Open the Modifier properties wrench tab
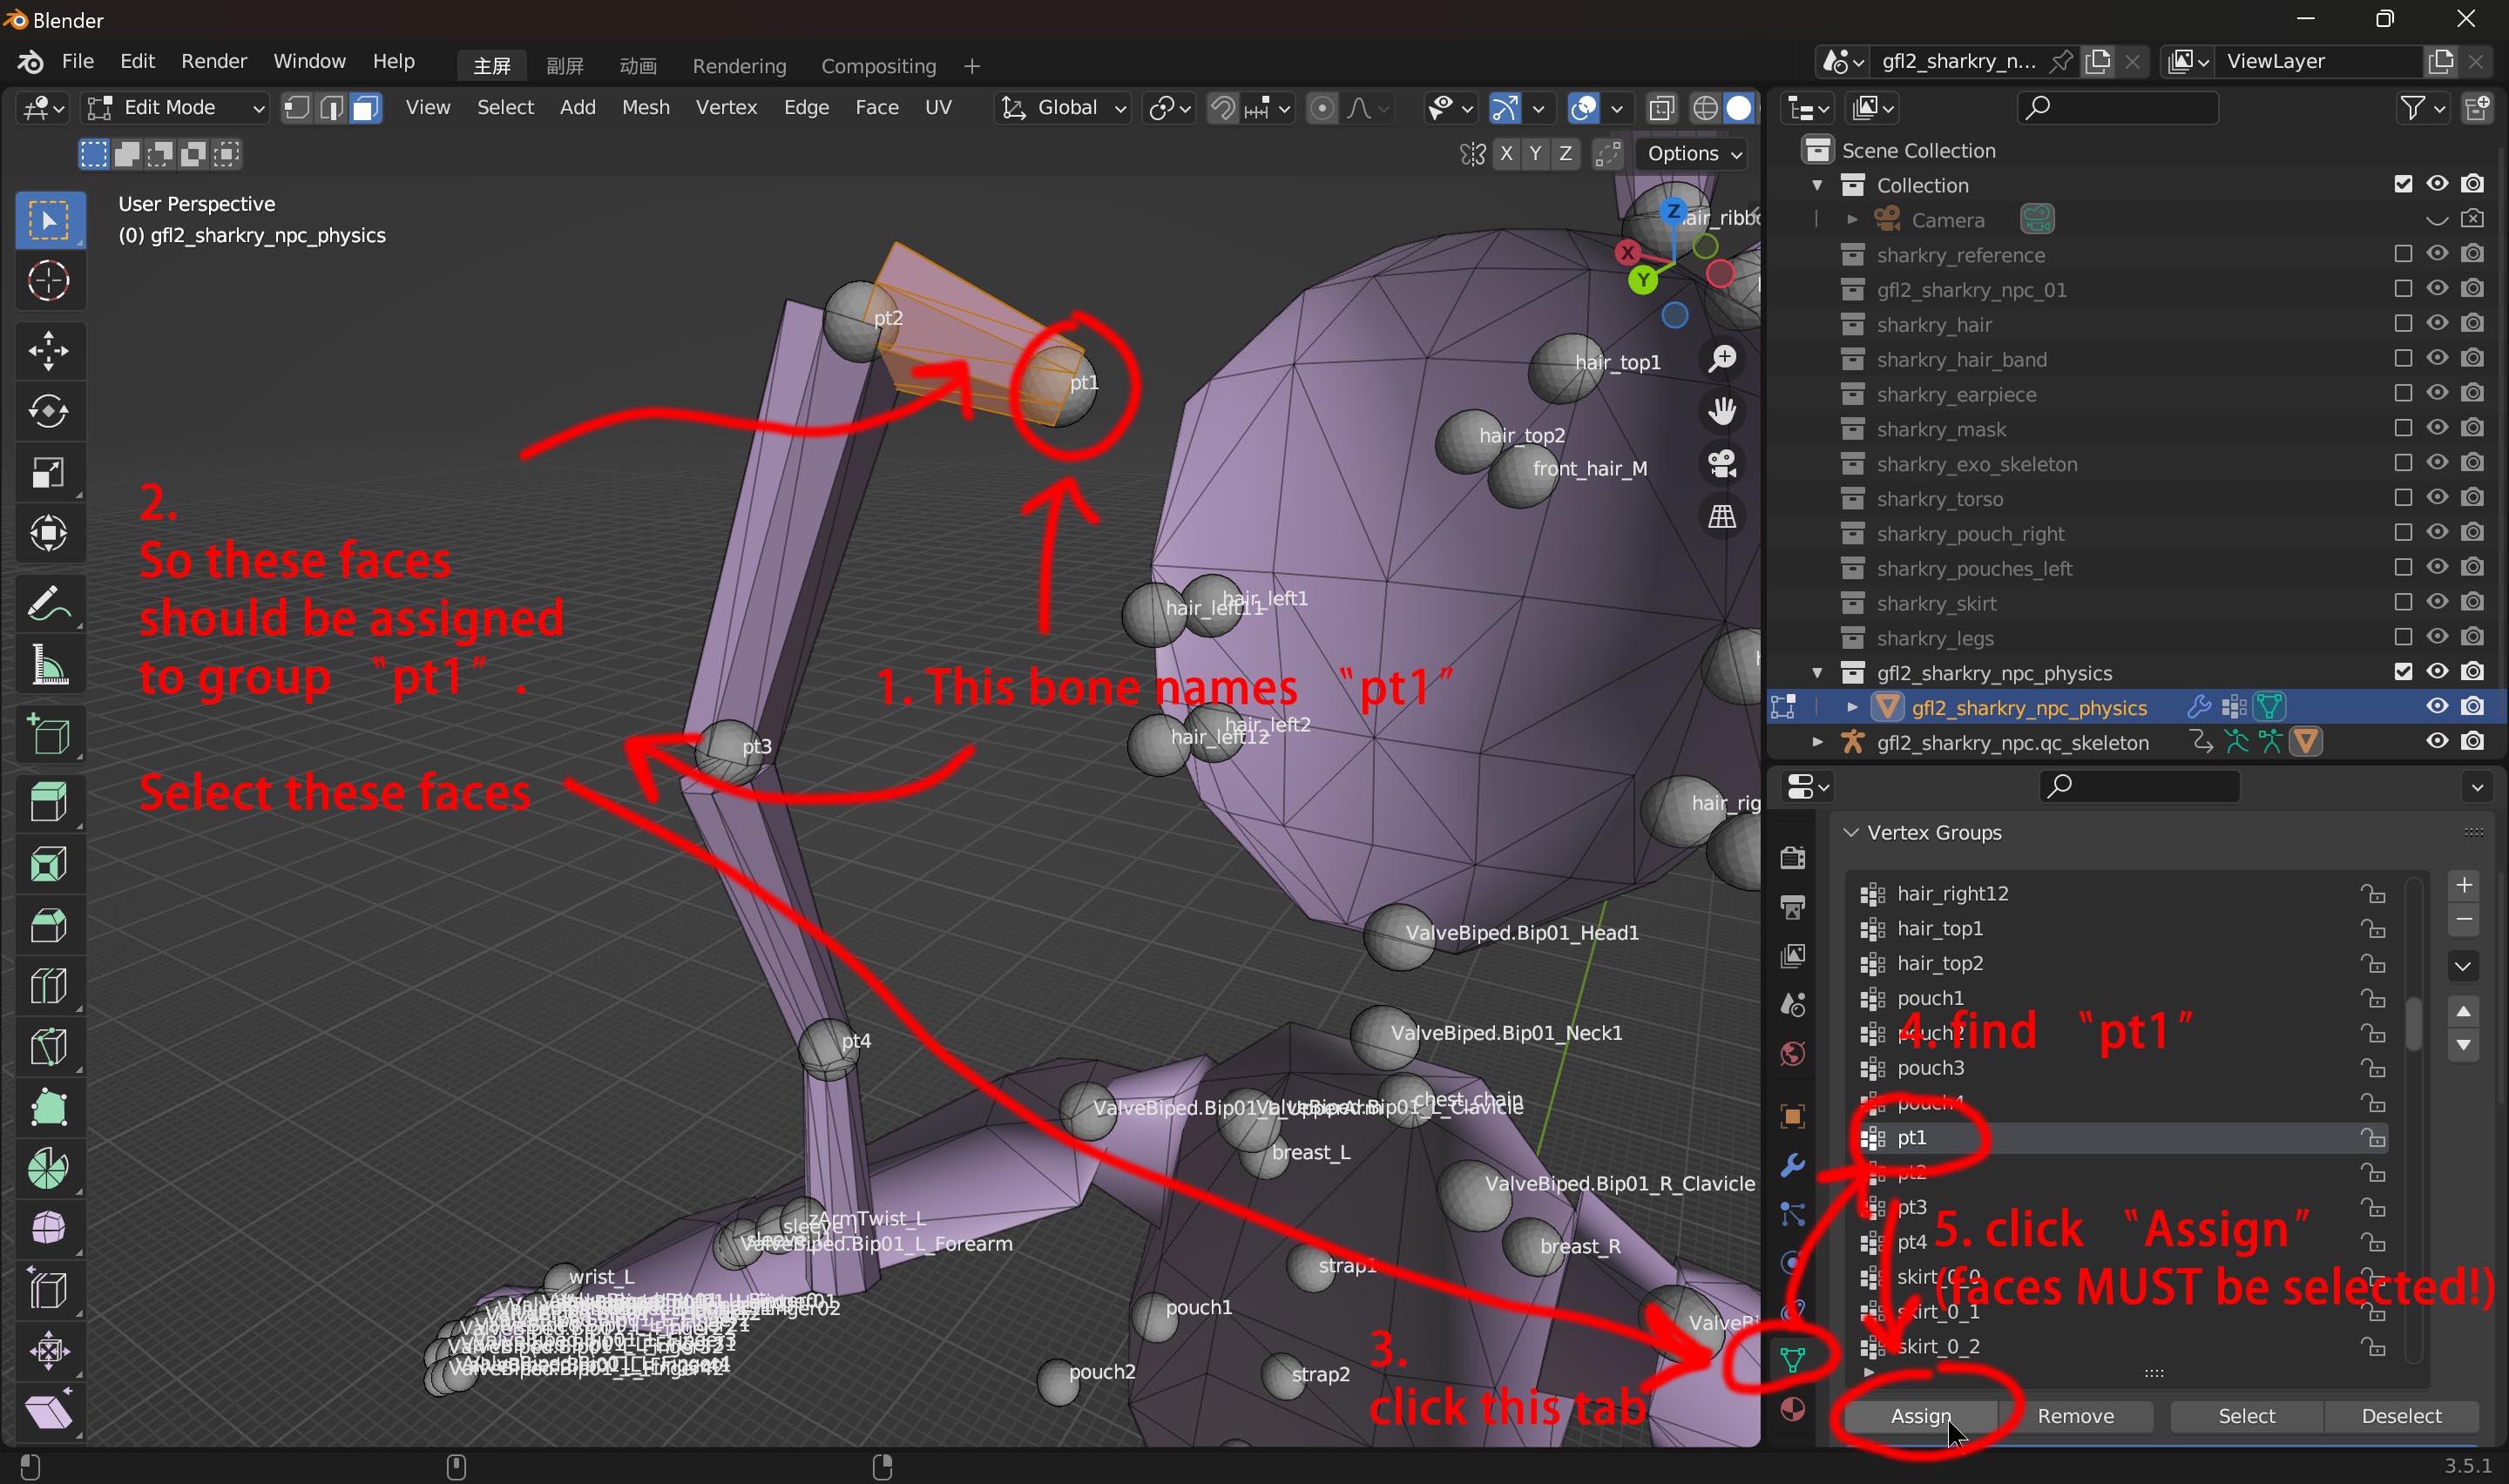The image size is (2509, 1484). (1793, 1165)
